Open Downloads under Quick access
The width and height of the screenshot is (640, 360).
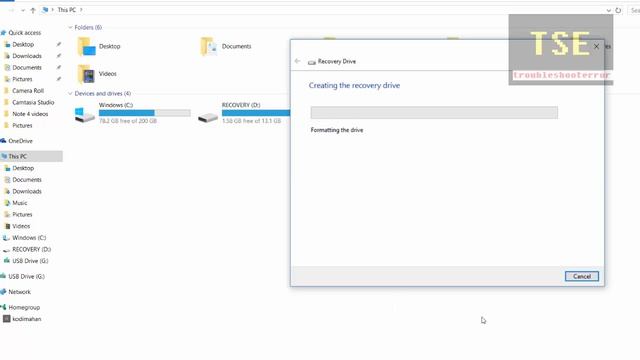click(27, 56)
